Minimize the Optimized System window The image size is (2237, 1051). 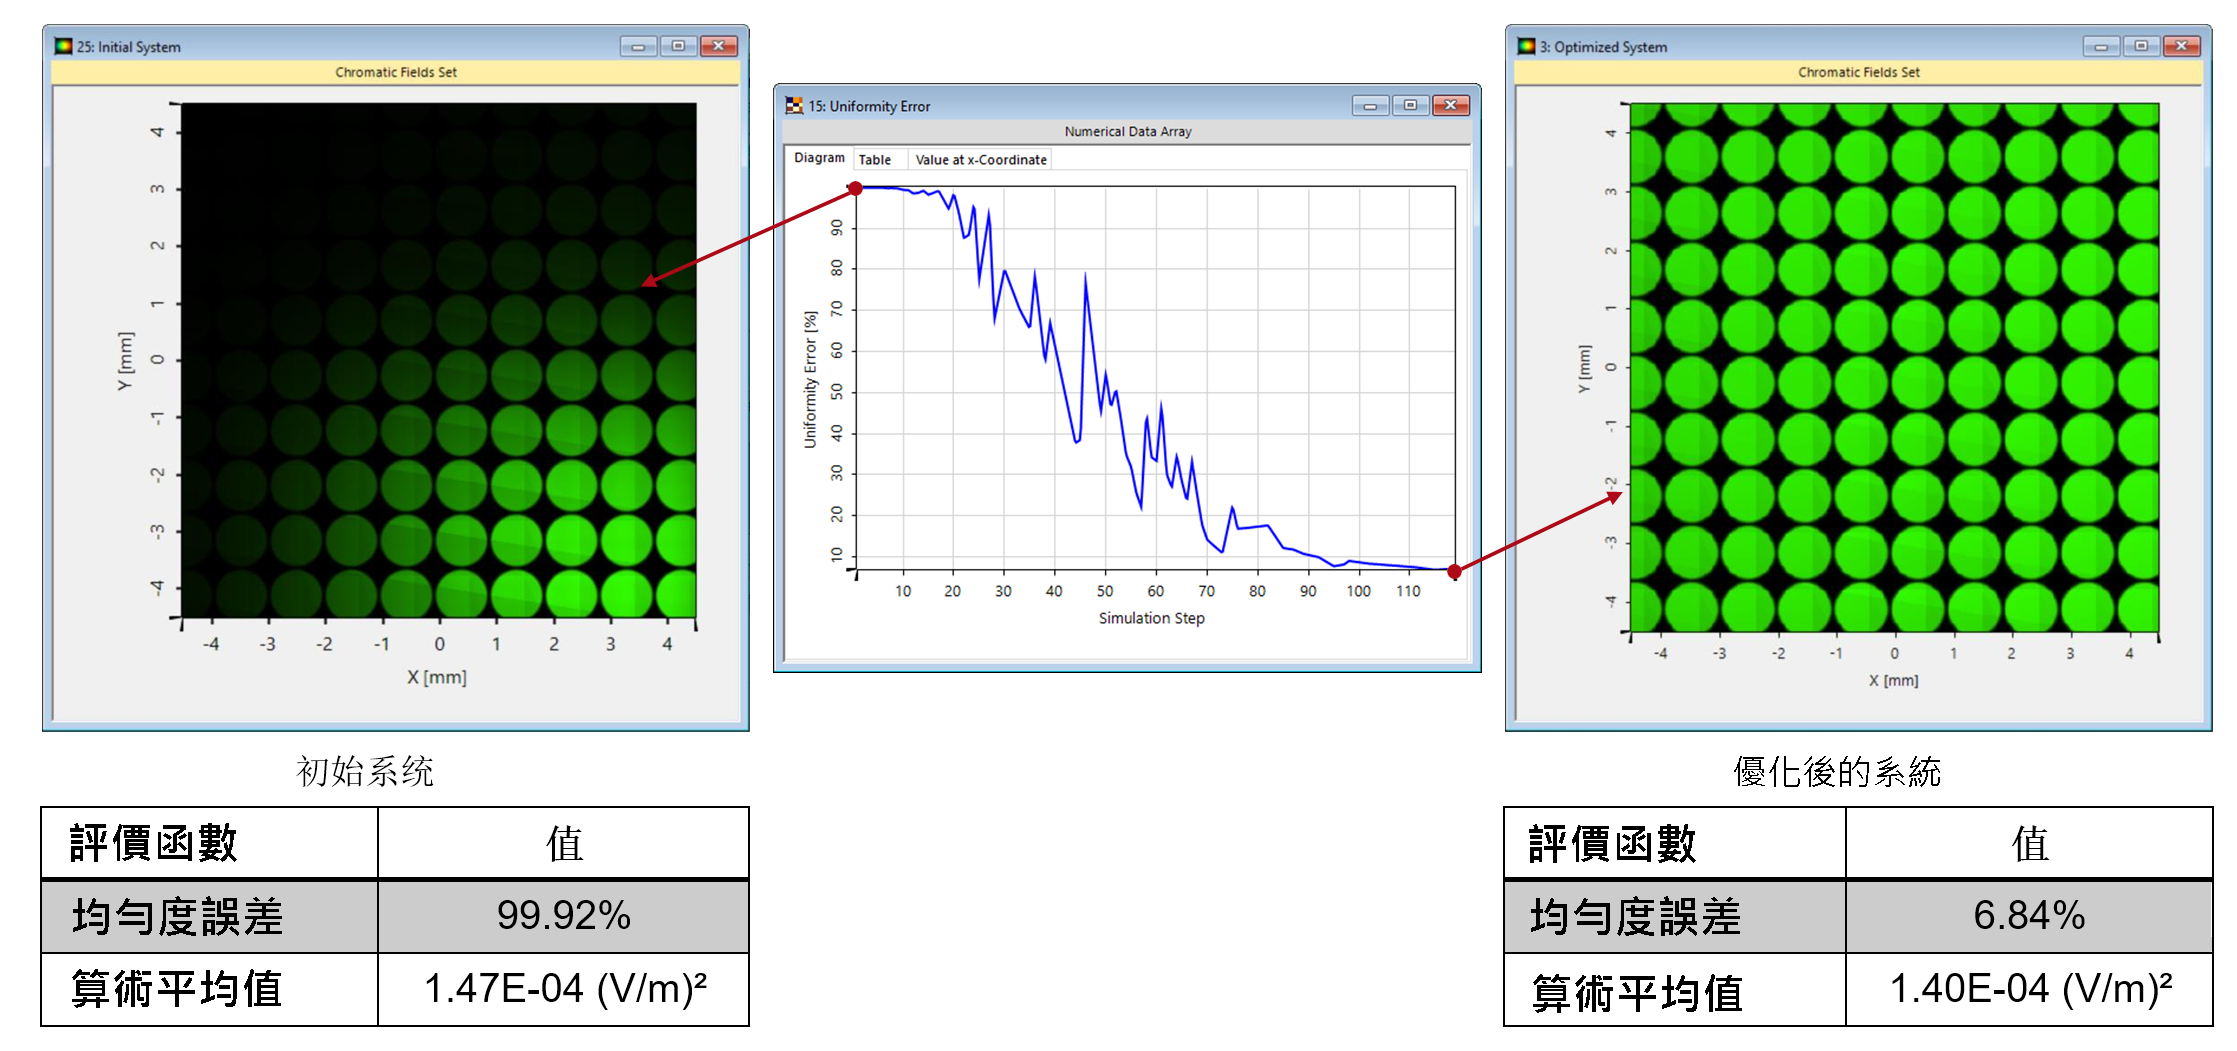2101,46
